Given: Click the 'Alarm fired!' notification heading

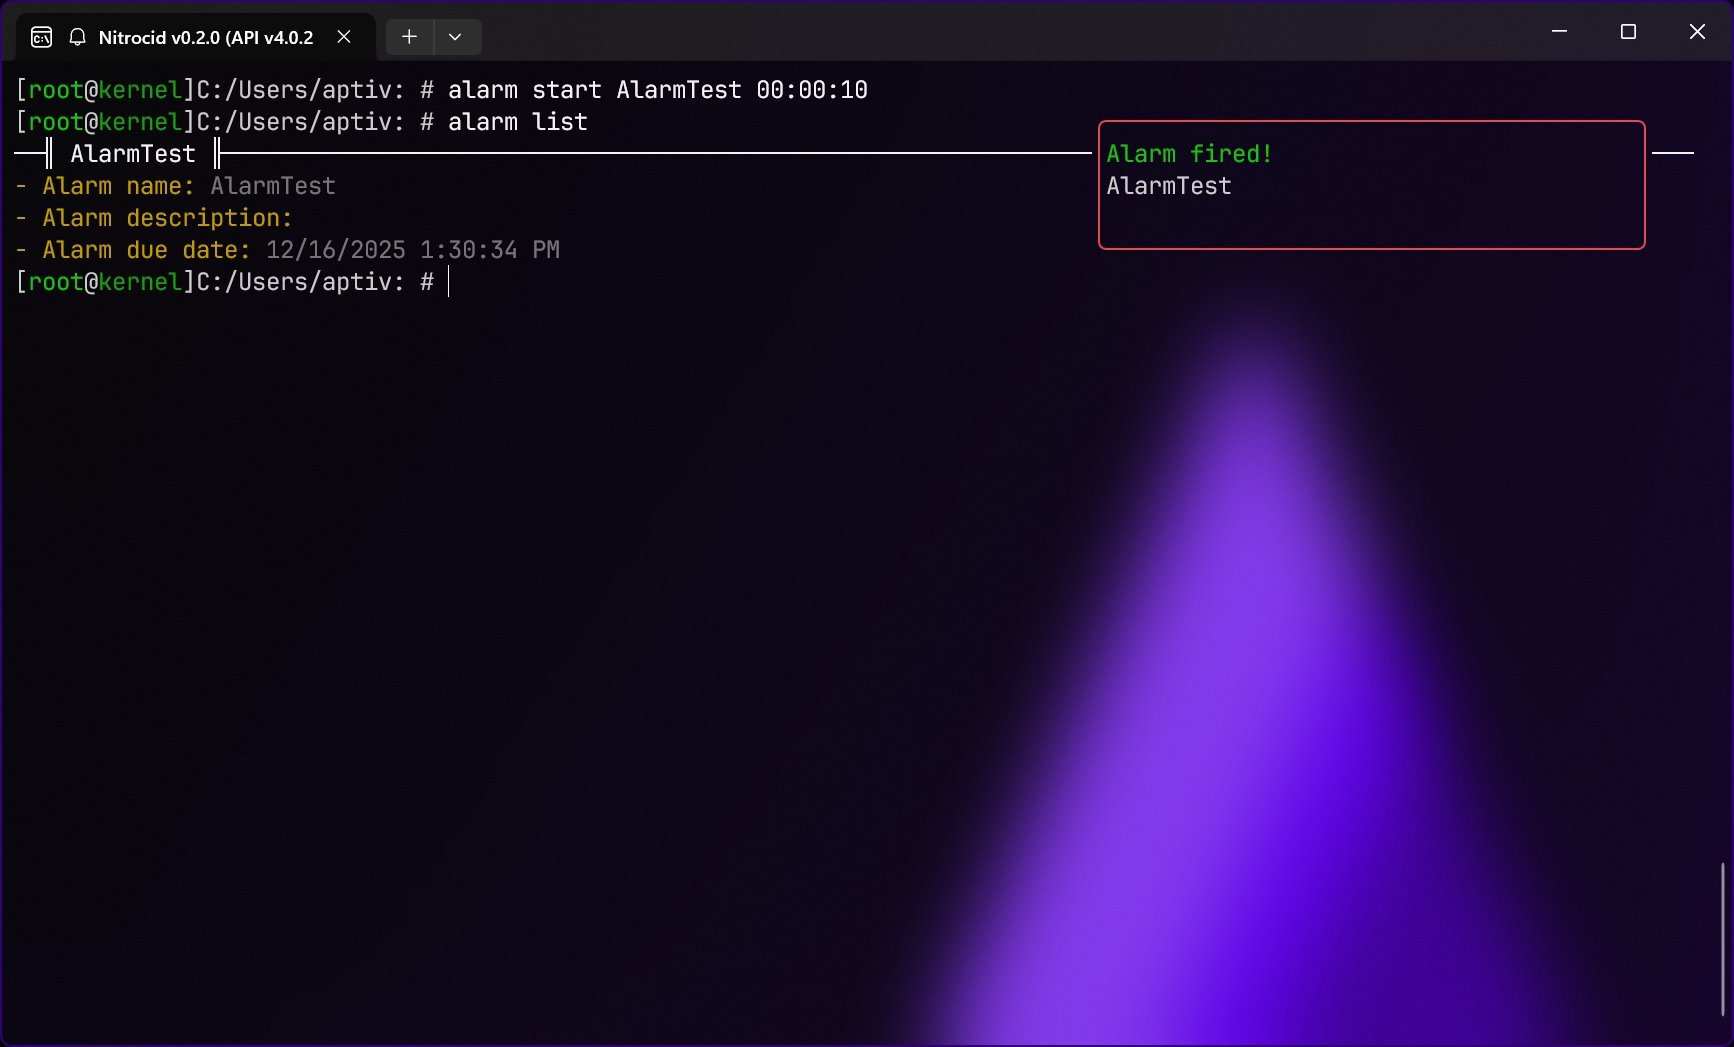Looking at the screenshot, I should tap(1189, 154).
